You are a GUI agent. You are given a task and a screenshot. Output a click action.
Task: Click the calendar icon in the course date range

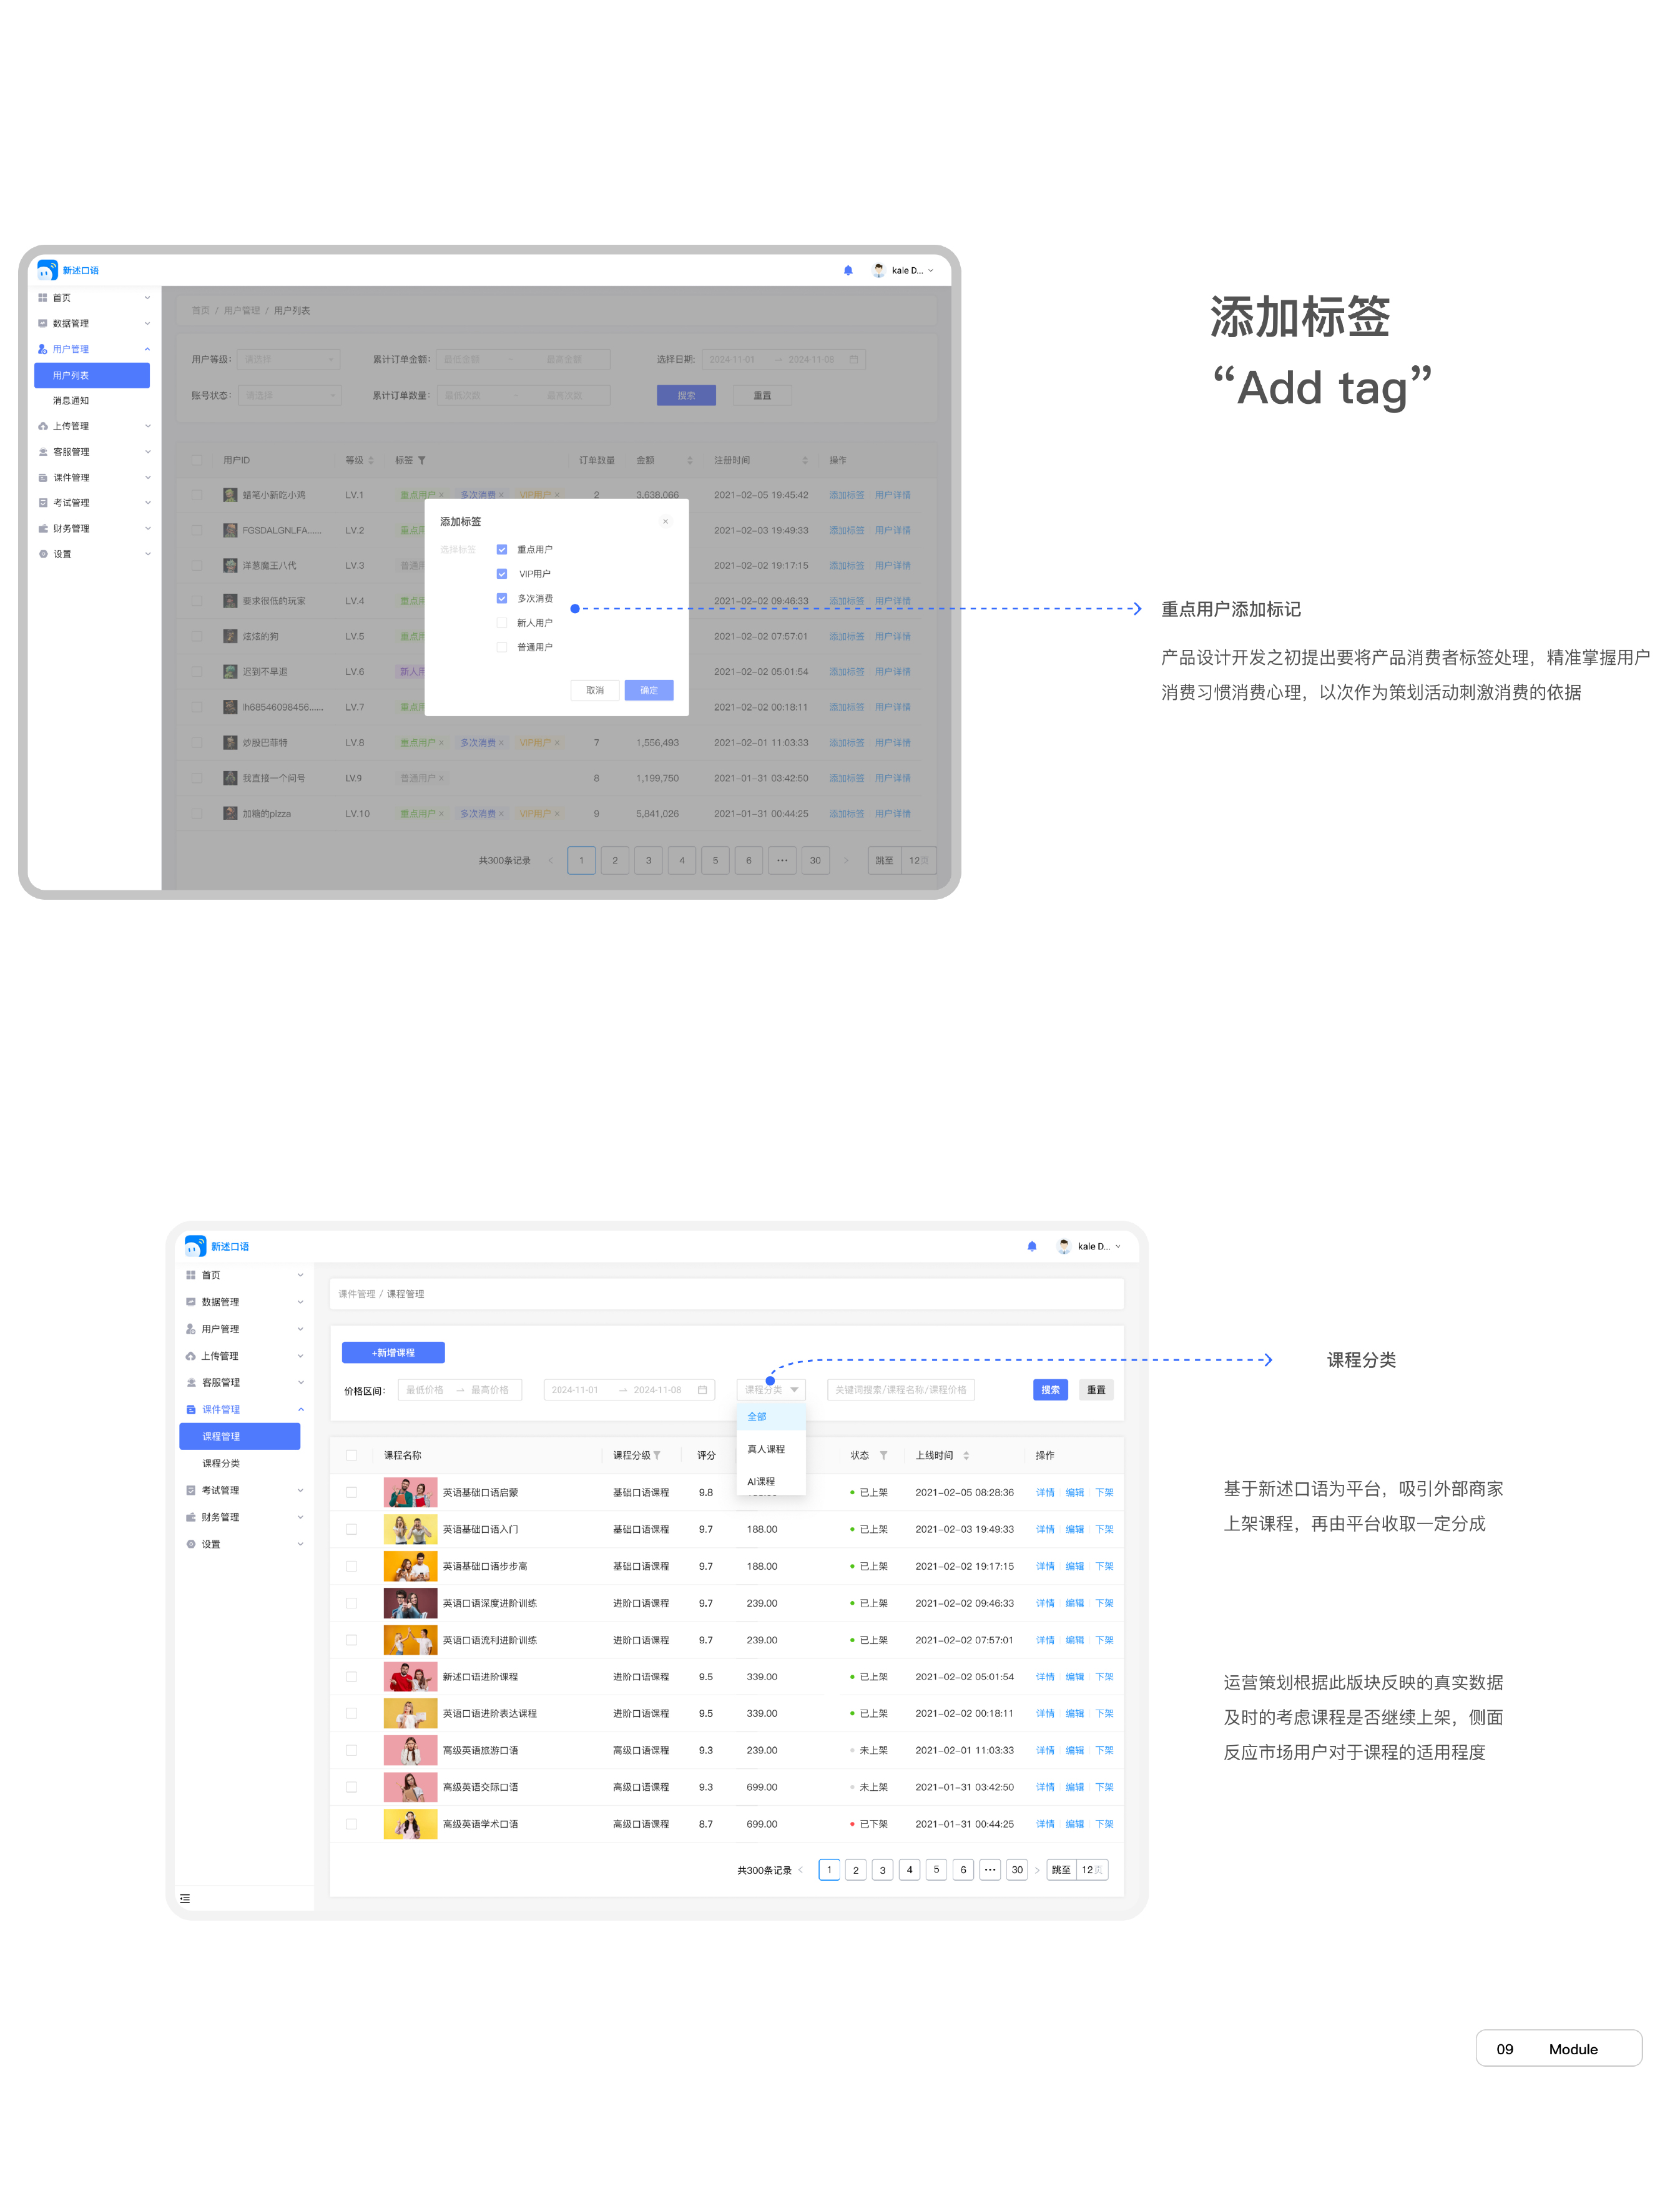pyautogui.click(x=702, y=1390)
